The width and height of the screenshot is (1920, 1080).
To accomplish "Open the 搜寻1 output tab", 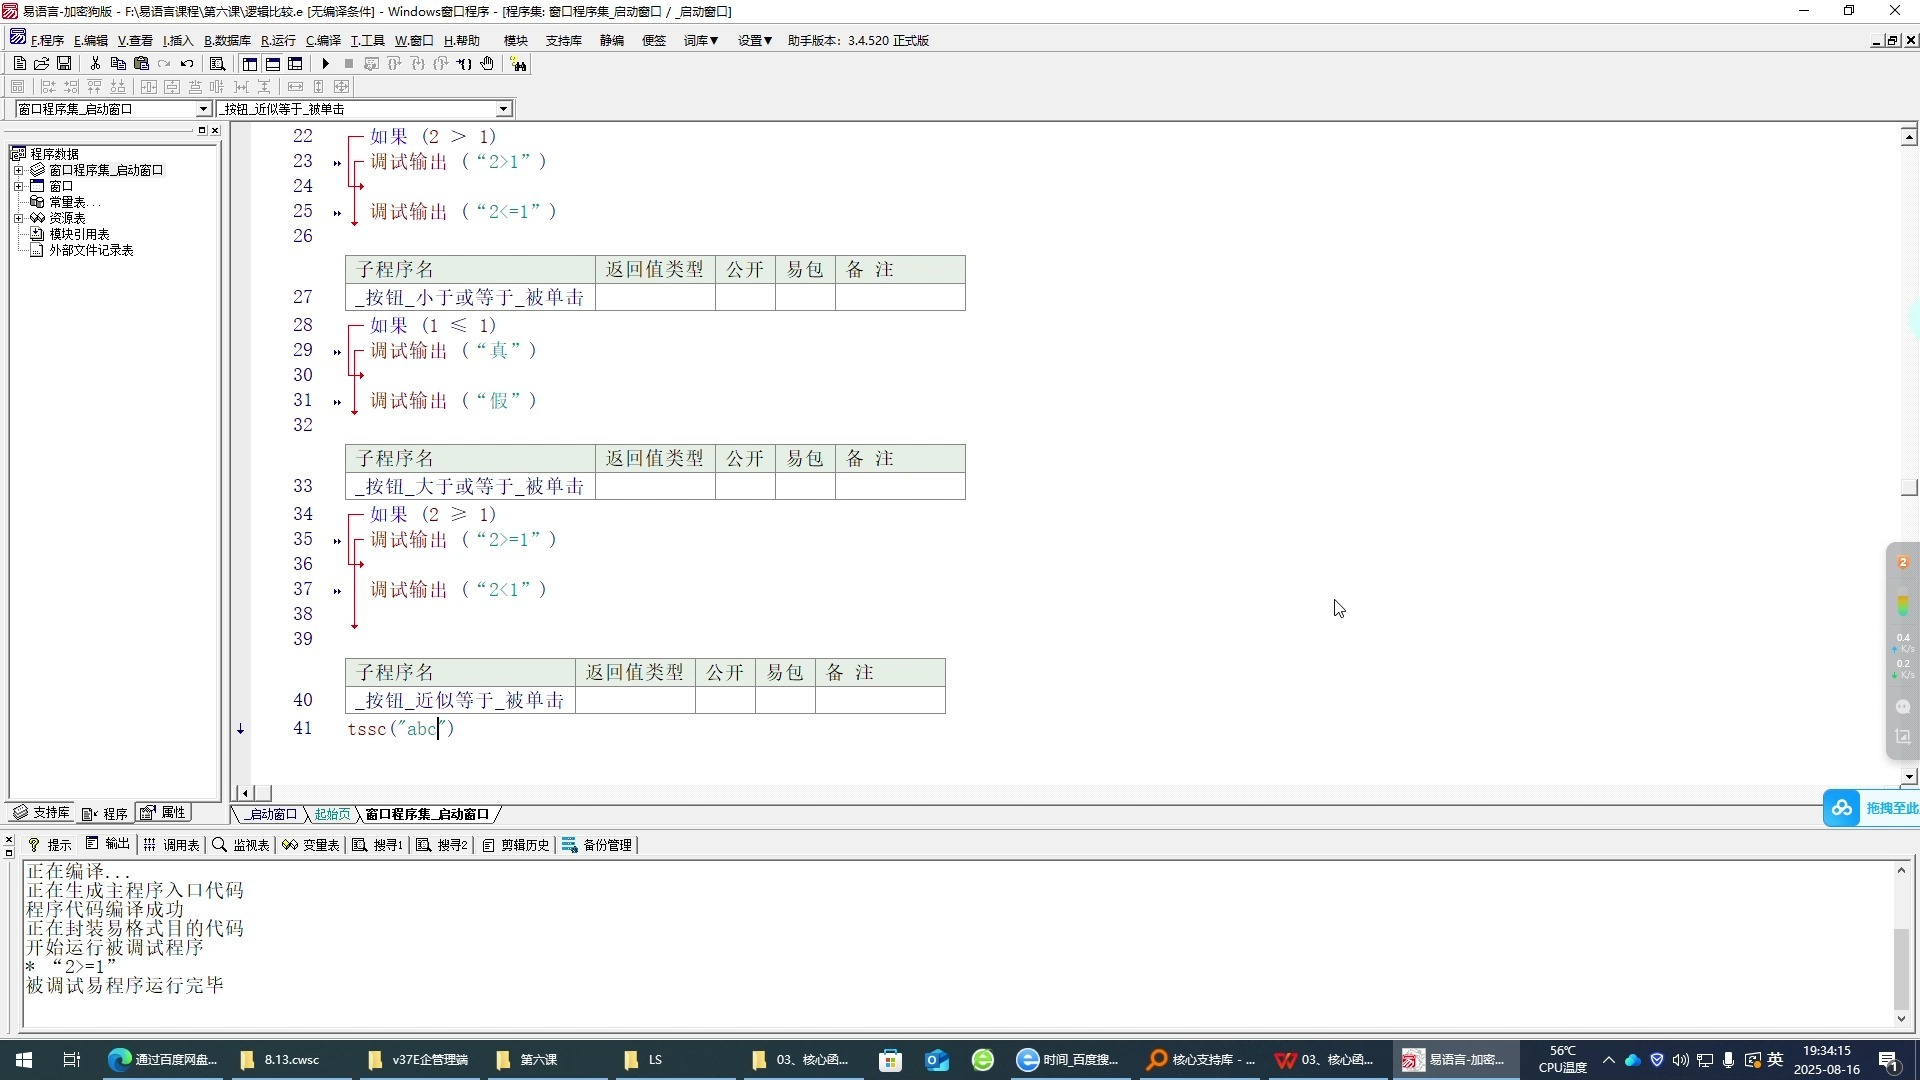I will pos(378,845).
